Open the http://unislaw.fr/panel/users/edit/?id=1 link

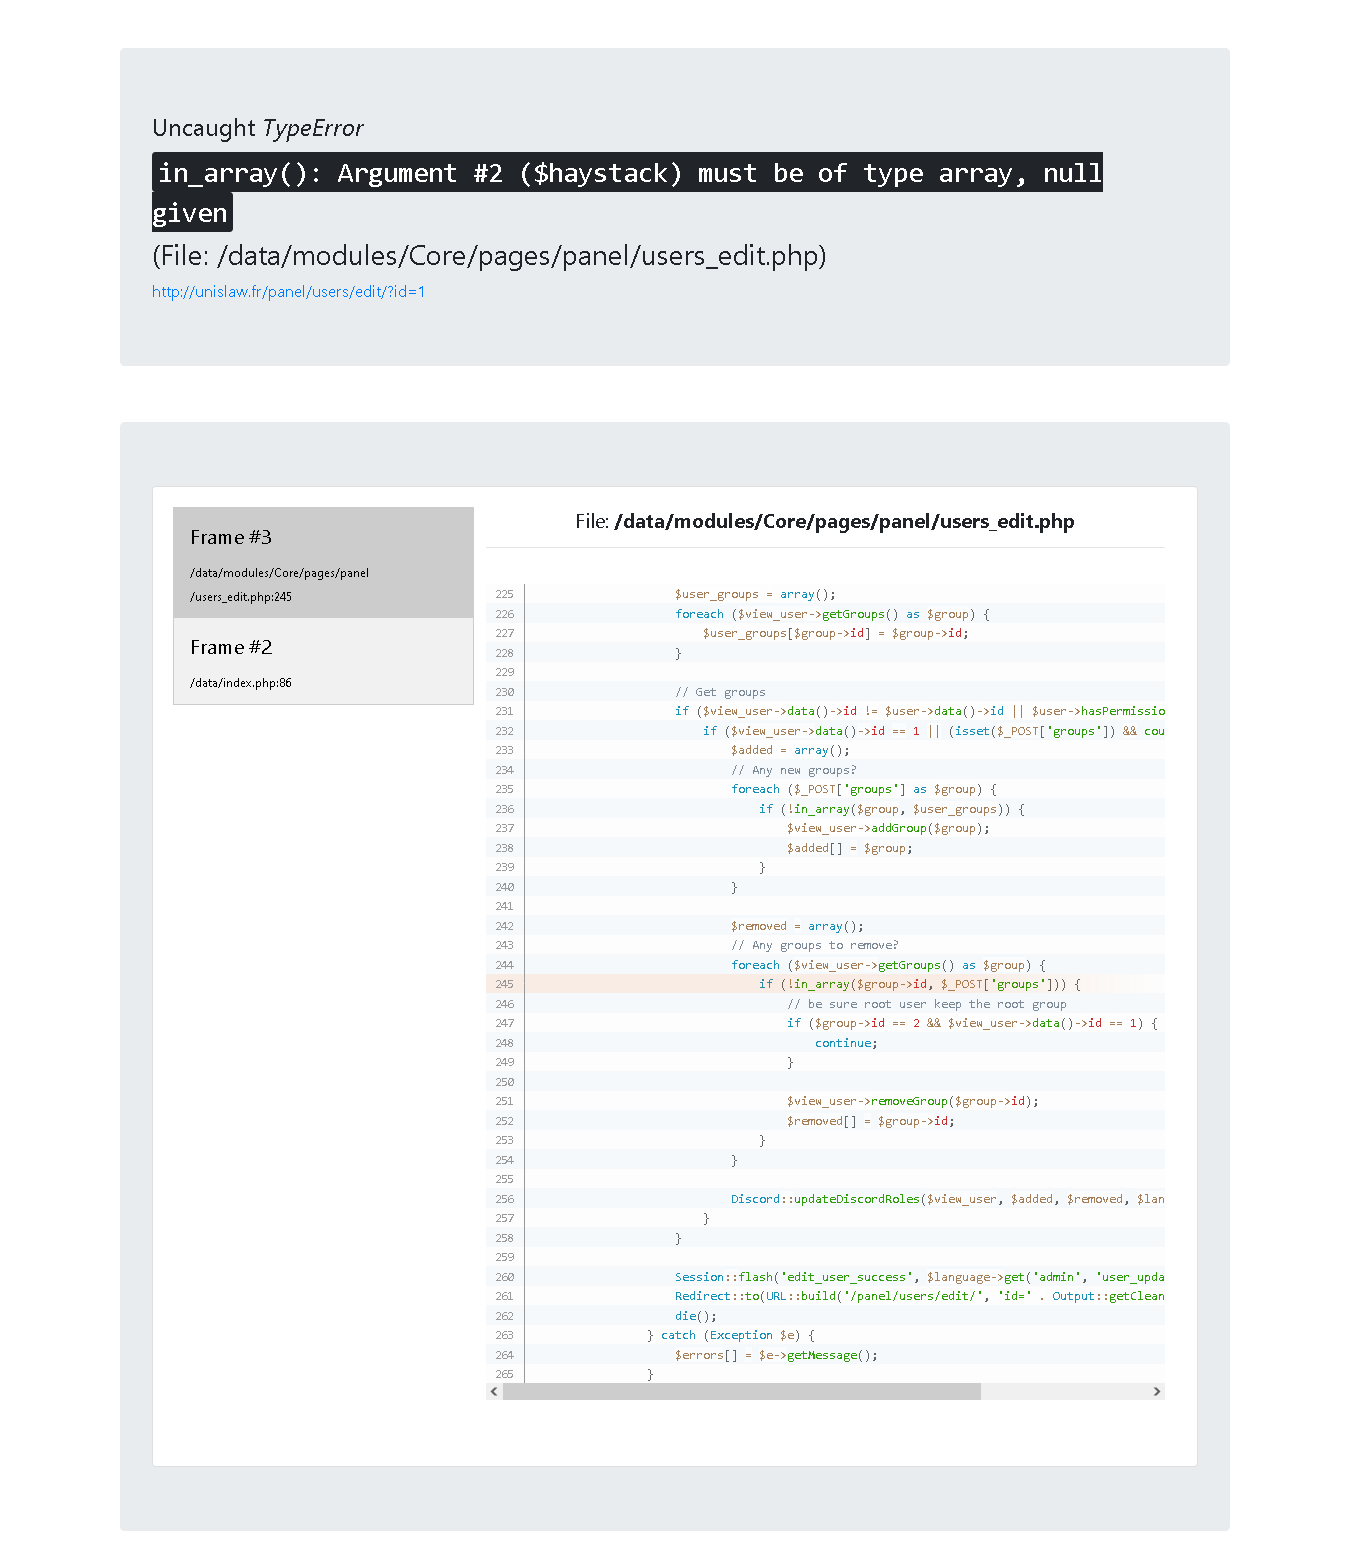coord(288,291)
